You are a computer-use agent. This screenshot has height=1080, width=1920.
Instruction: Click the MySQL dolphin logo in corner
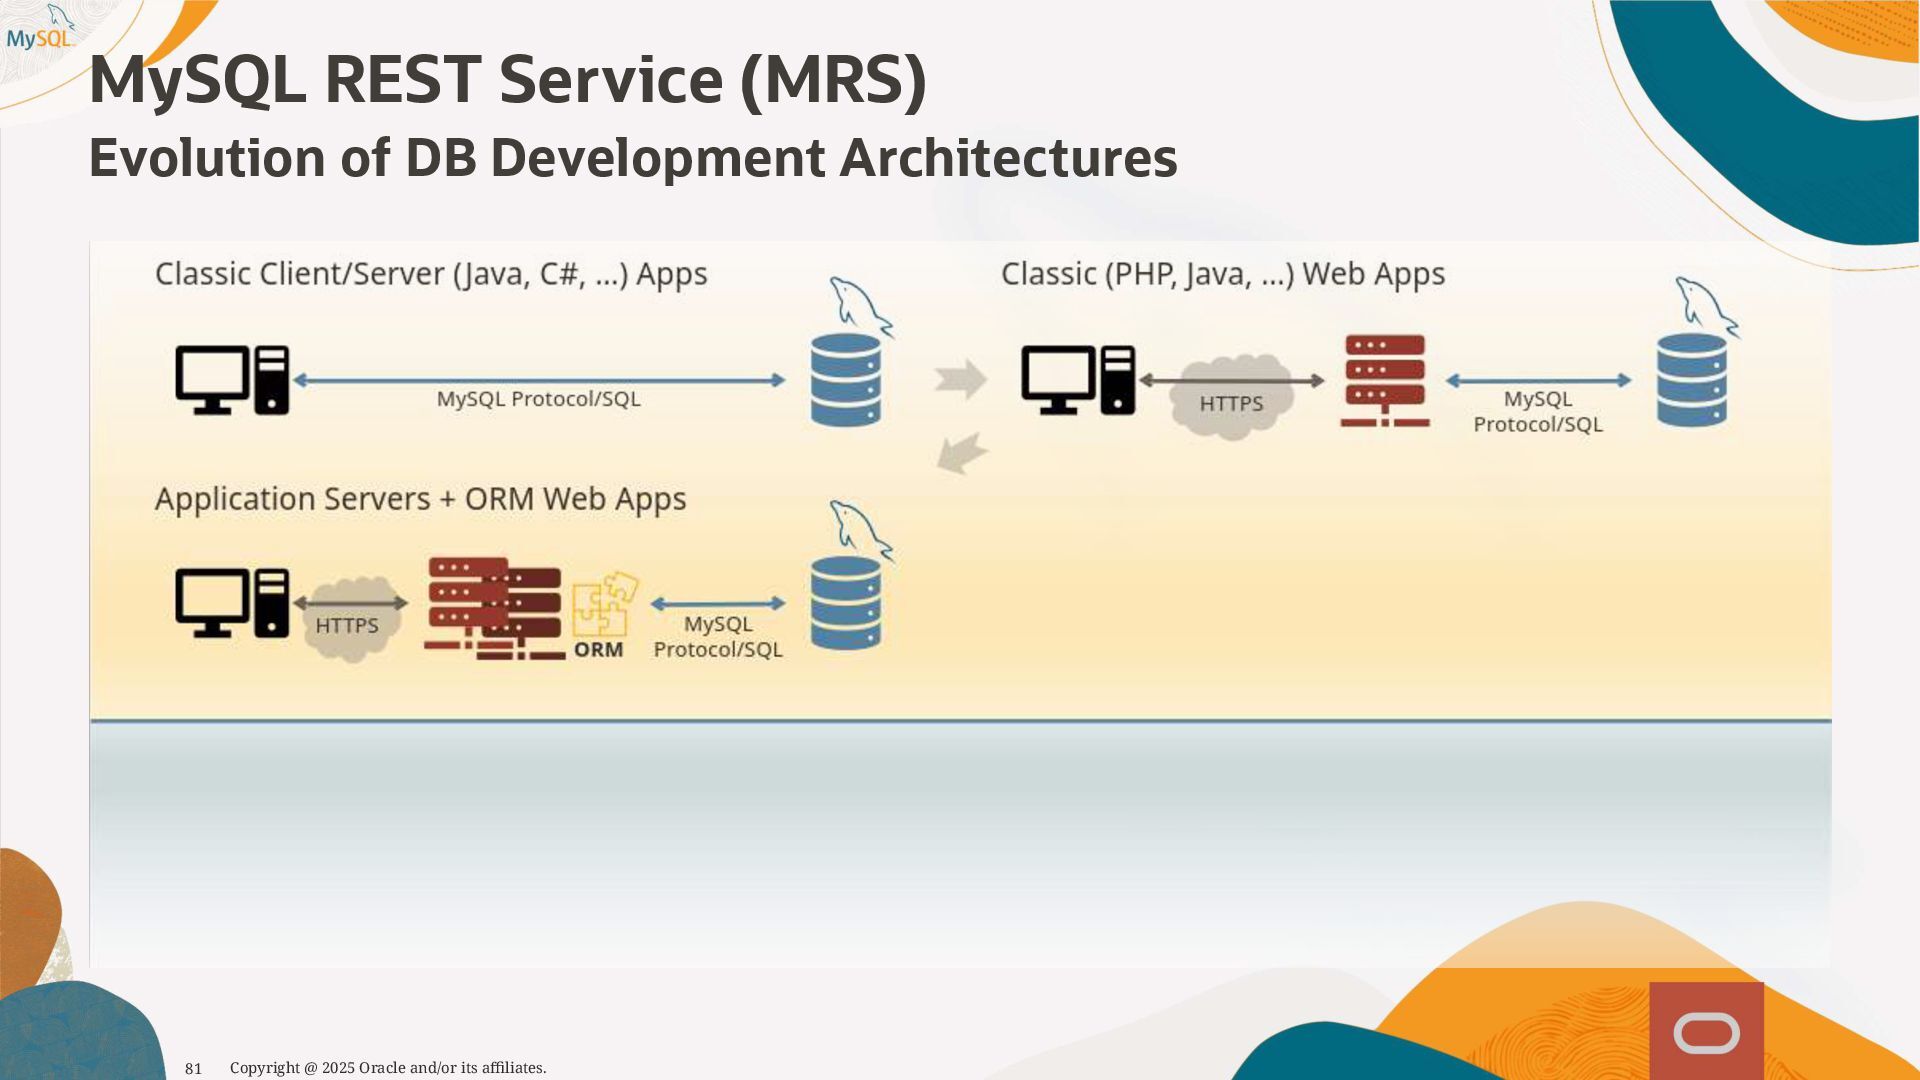click(41, 30)
